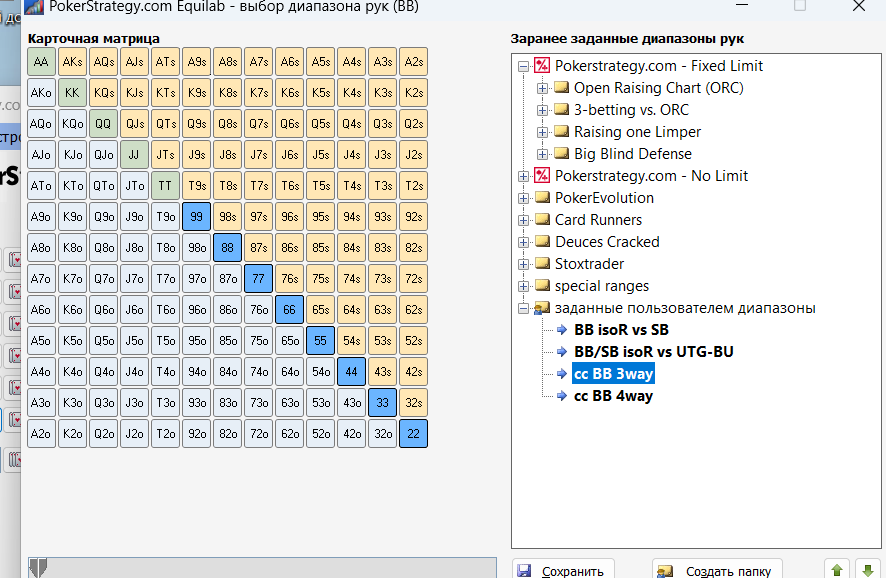Select the QJs hand cell
The height and width of the screenshot is (578, 886).
pos(134,124)
